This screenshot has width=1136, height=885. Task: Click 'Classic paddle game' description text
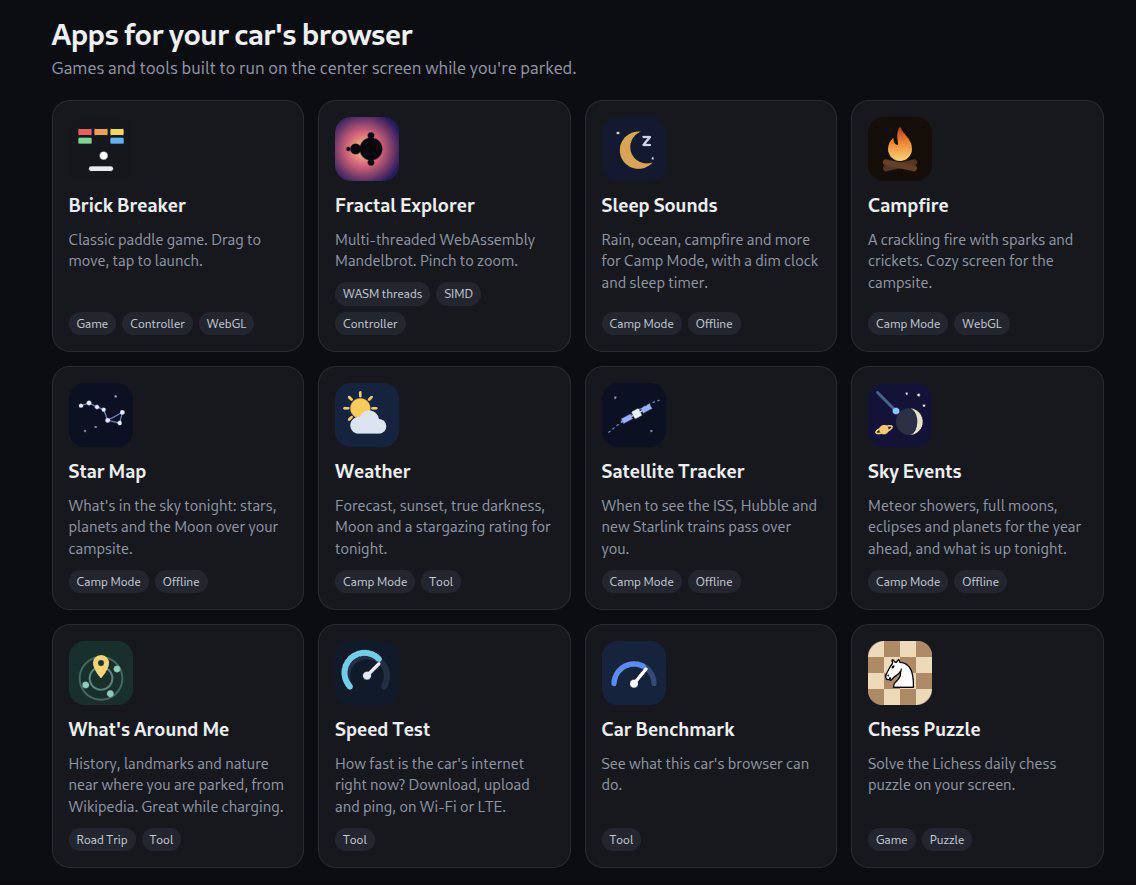[x=164, y=250]
